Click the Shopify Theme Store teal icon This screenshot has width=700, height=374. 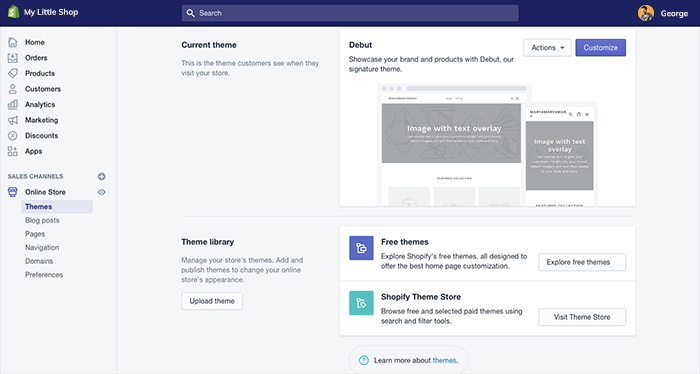pyautogui.click(x=361, y=303)
